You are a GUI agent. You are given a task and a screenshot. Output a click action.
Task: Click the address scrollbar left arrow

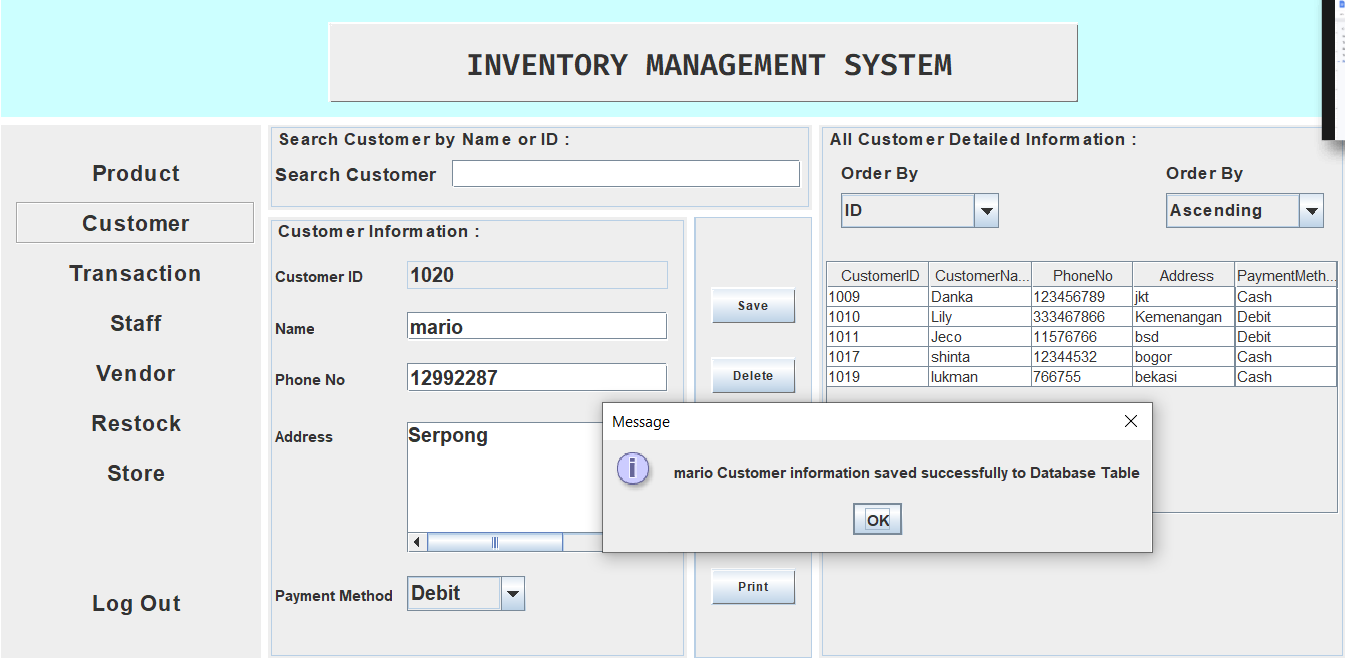point(417,542)
